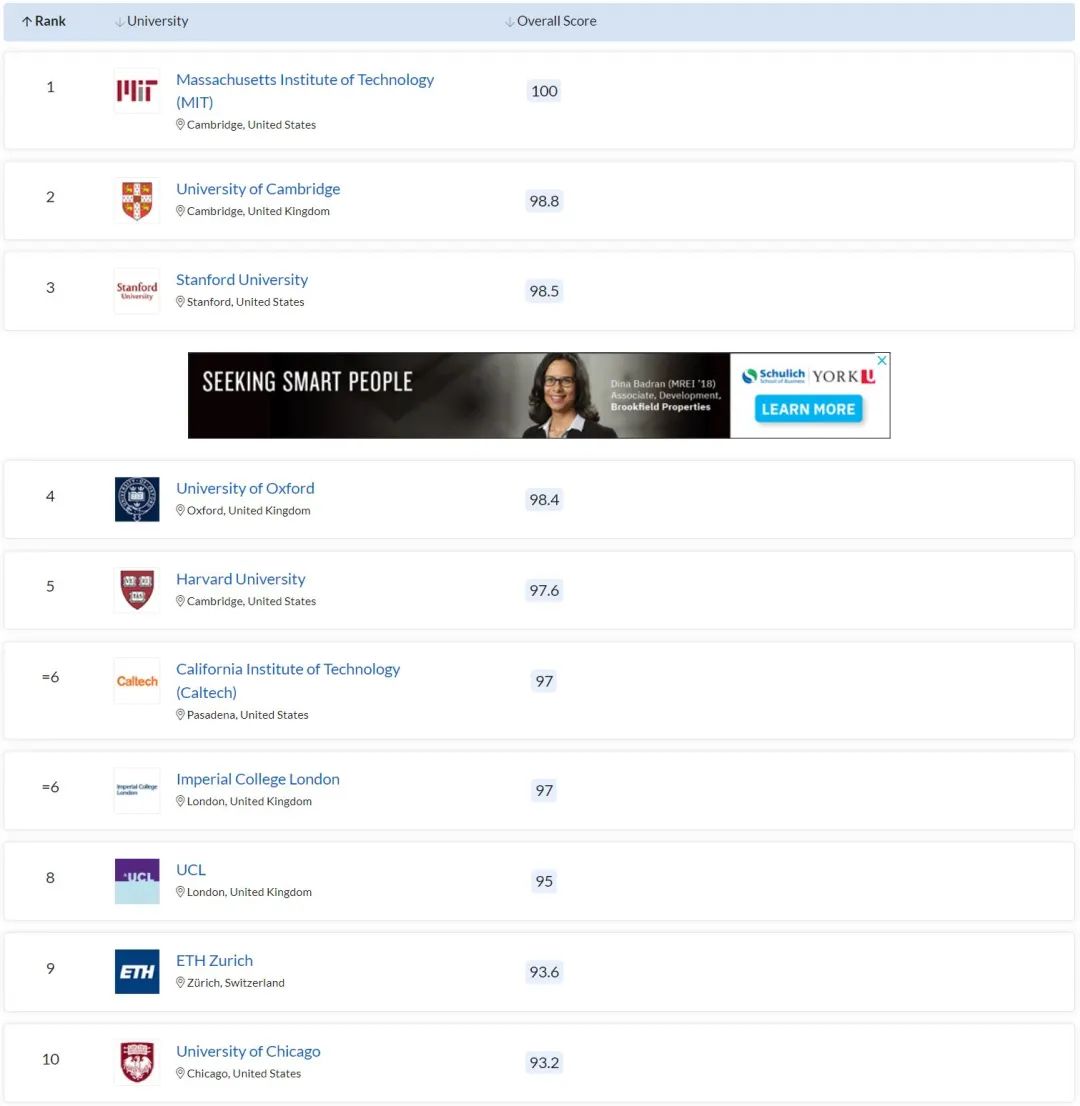Viewport: 1080px width, 1106px height.
Task: Click location pin icon beside Cambridge, United Kingdom
Action: point(180,211)
